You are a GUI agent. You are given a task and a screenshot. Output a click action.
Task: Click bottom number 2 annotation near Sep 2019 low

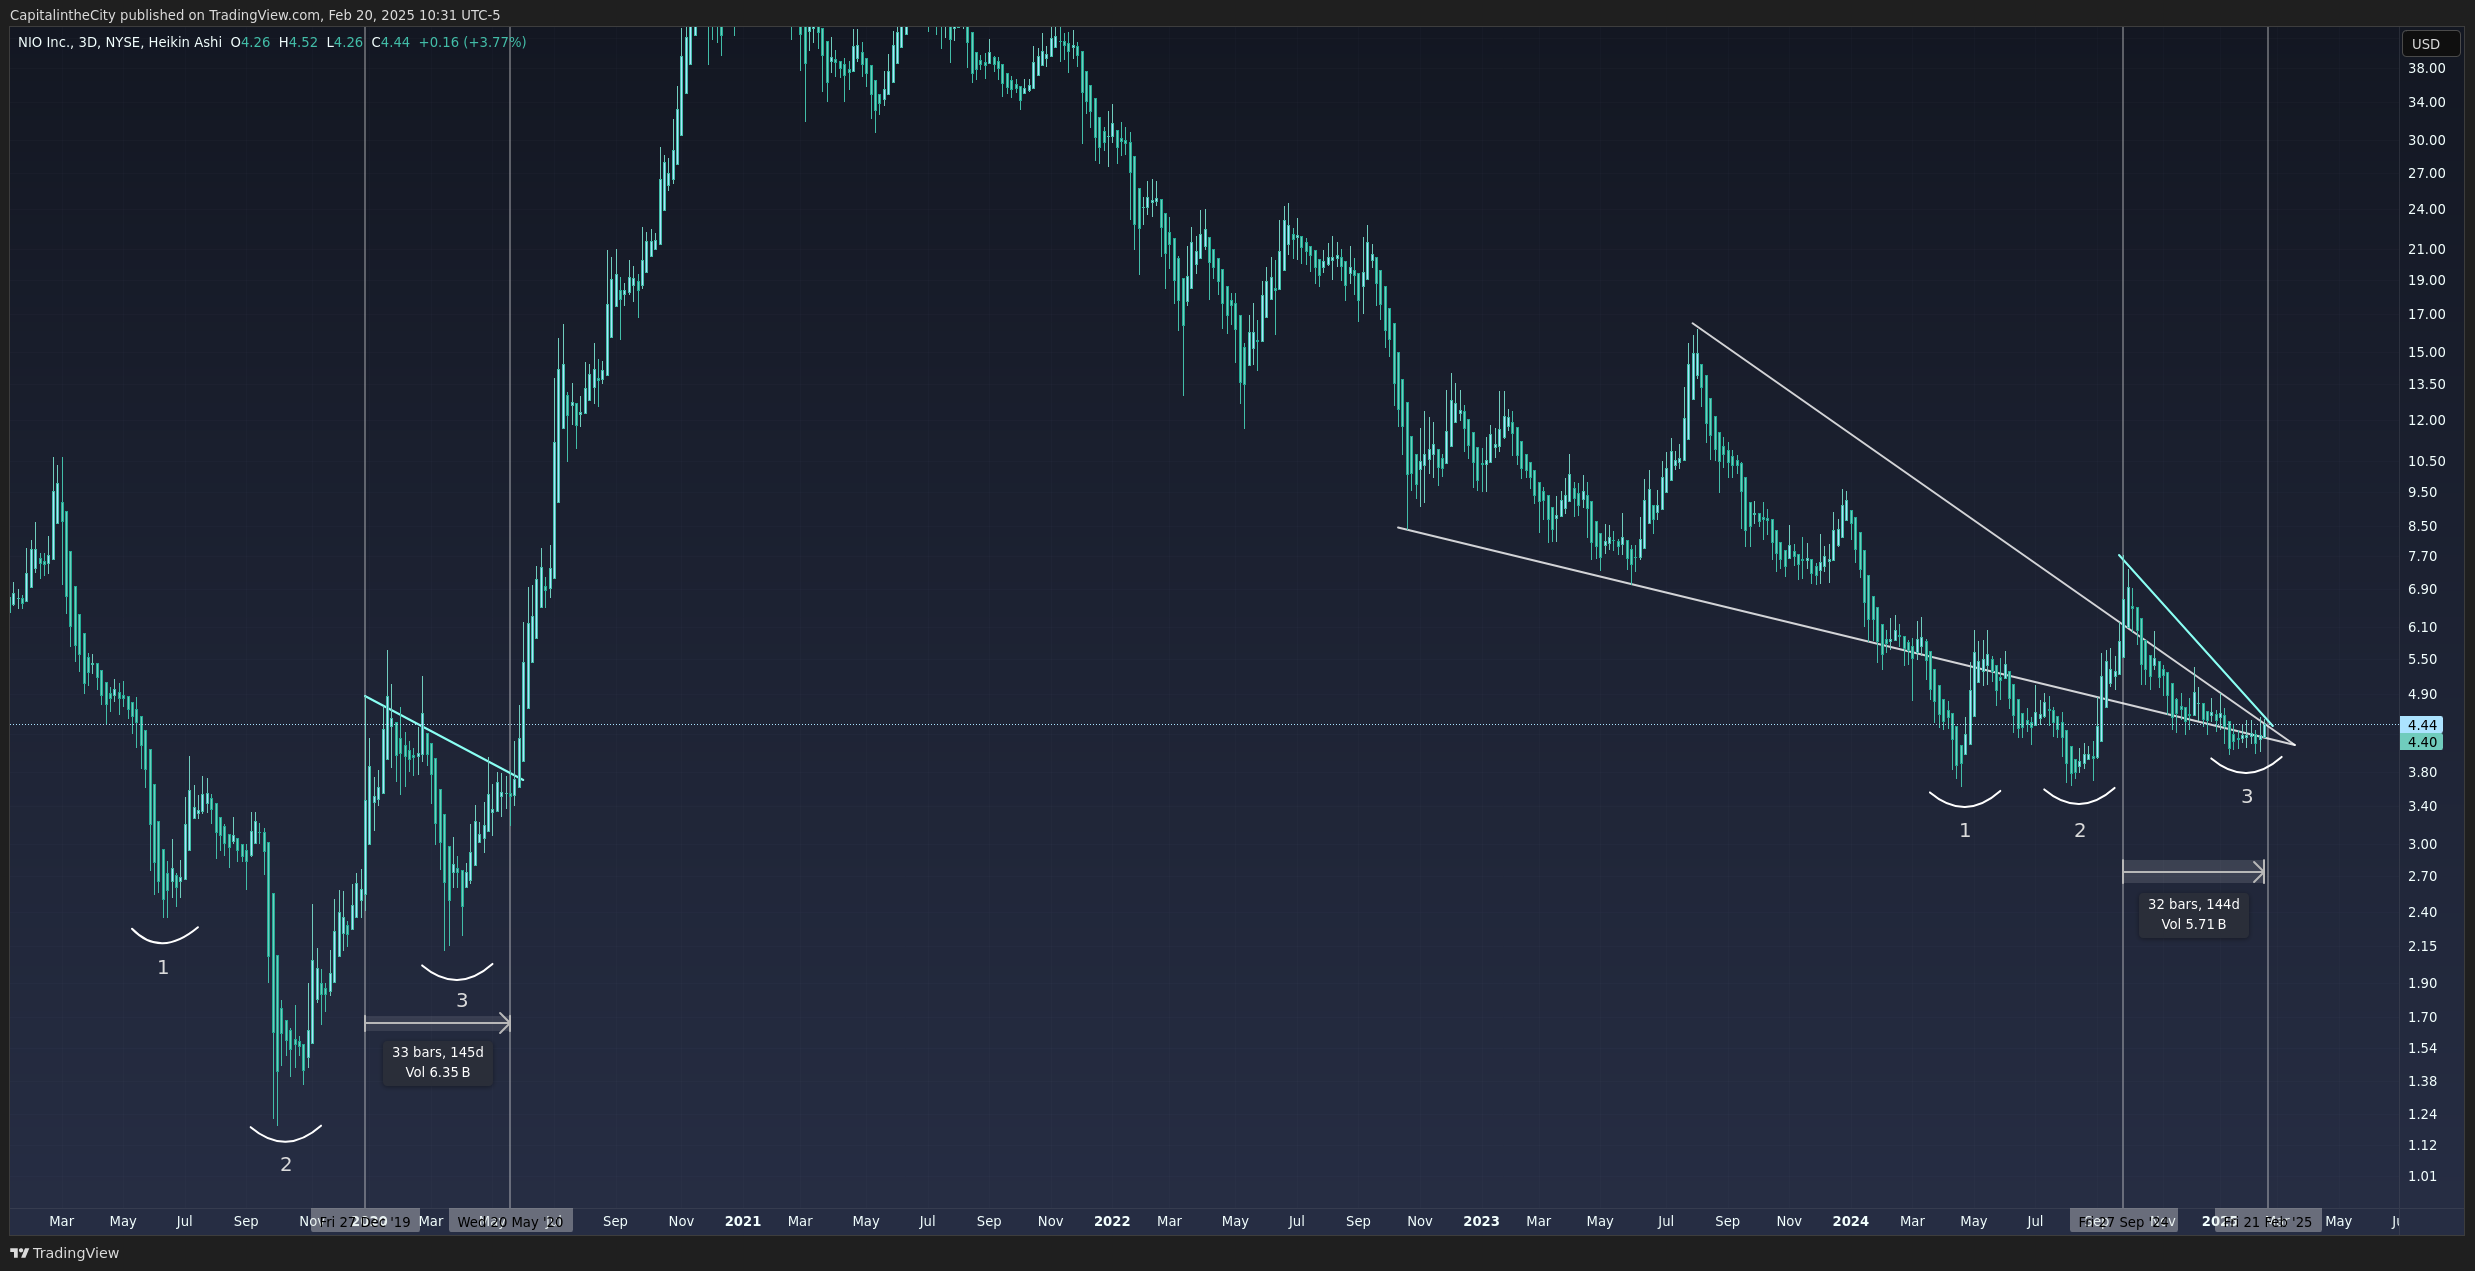286,1164
